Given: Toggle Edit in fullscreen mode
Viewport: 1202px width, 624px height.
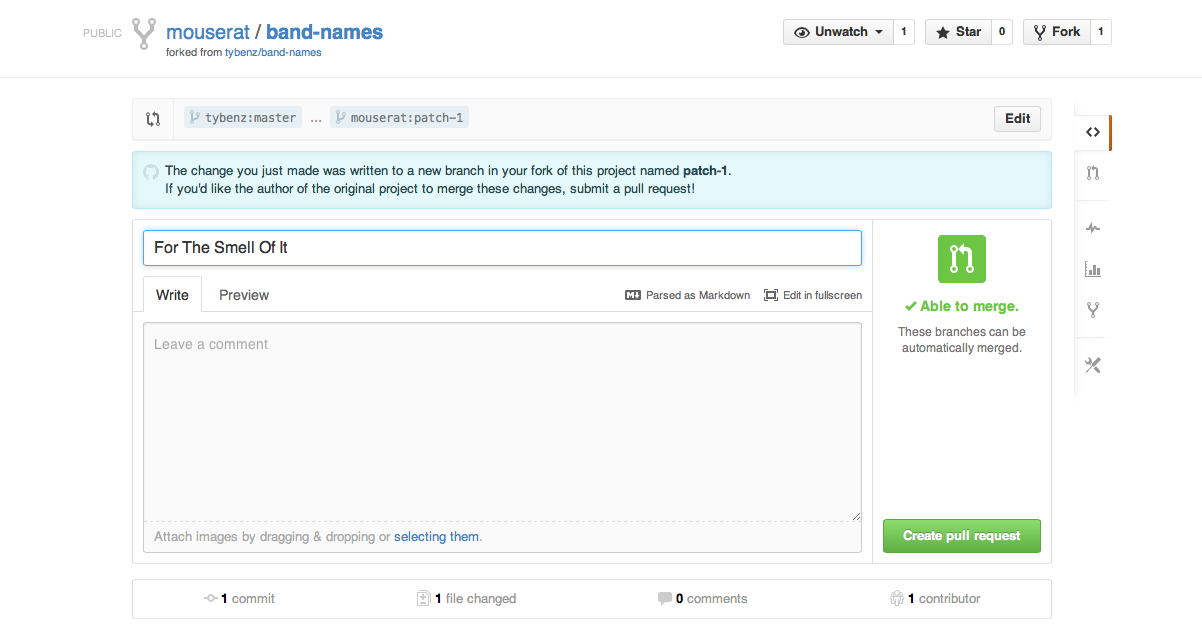Looking at the screenshot, I should [813, 295].
